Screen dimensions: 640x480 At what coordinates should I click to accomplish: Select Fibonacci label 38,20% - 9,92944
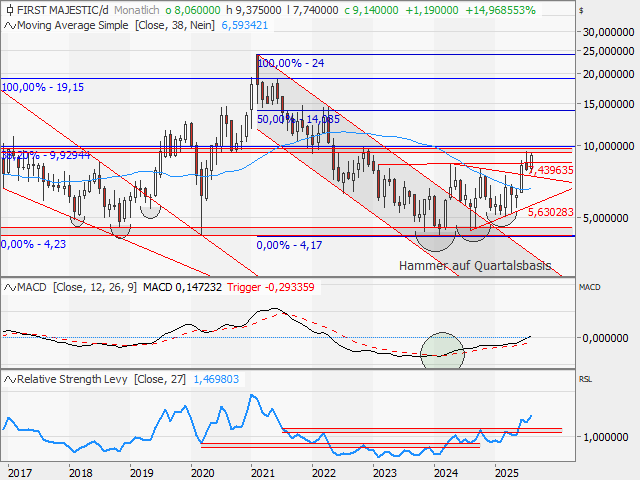(x=45, y=155)
